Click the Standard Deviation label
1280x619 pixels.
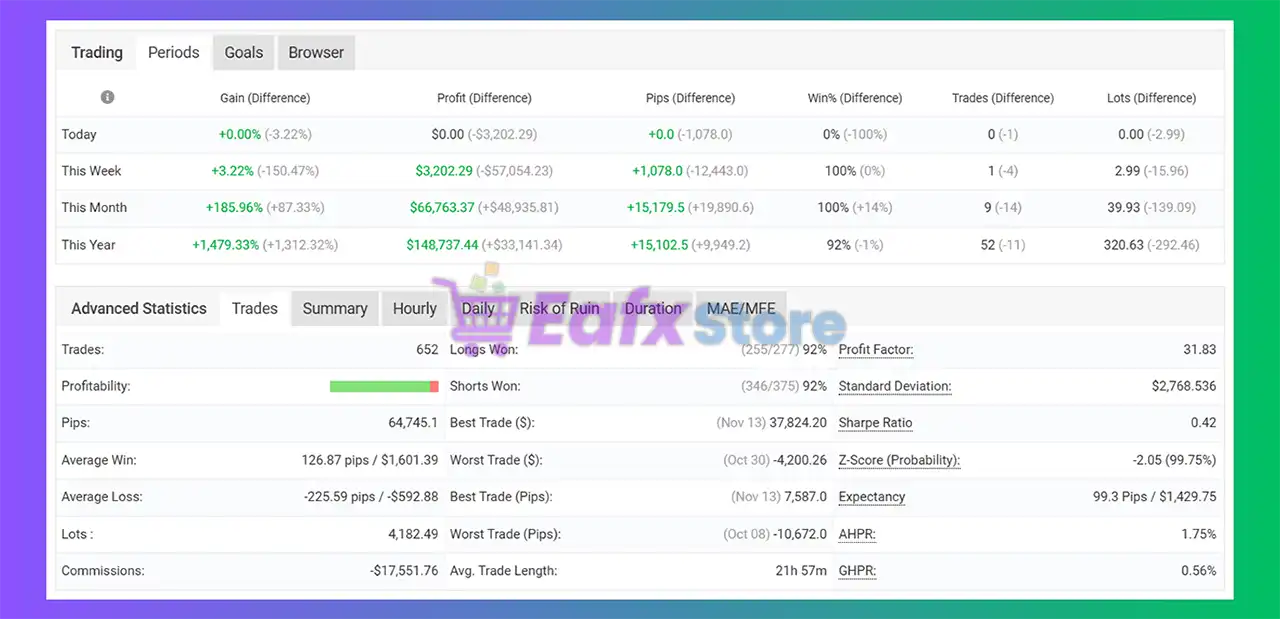894,386
